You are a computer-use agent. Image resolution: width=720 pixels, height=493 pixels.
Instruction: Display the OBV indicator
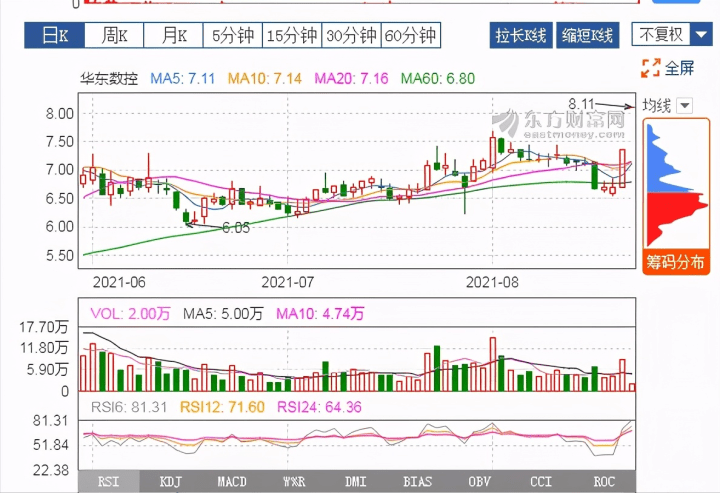(x=480, y=481)
